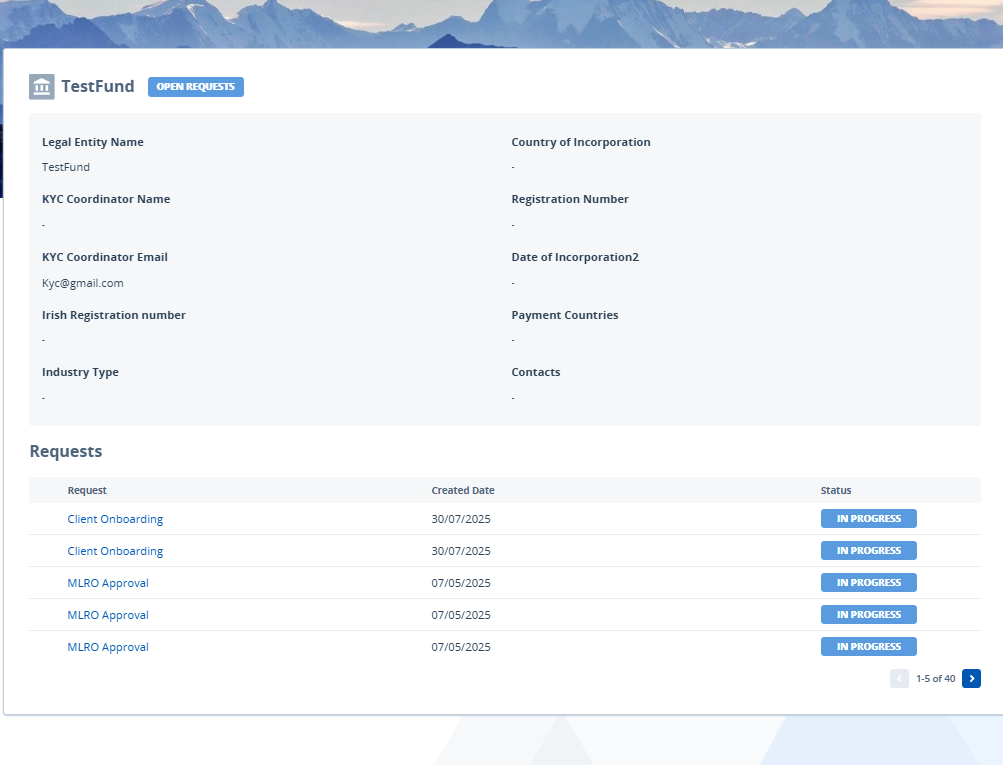1003x765 pixels.
Task: Sort by the Created Date column header
Action: [x=463, y=491]
